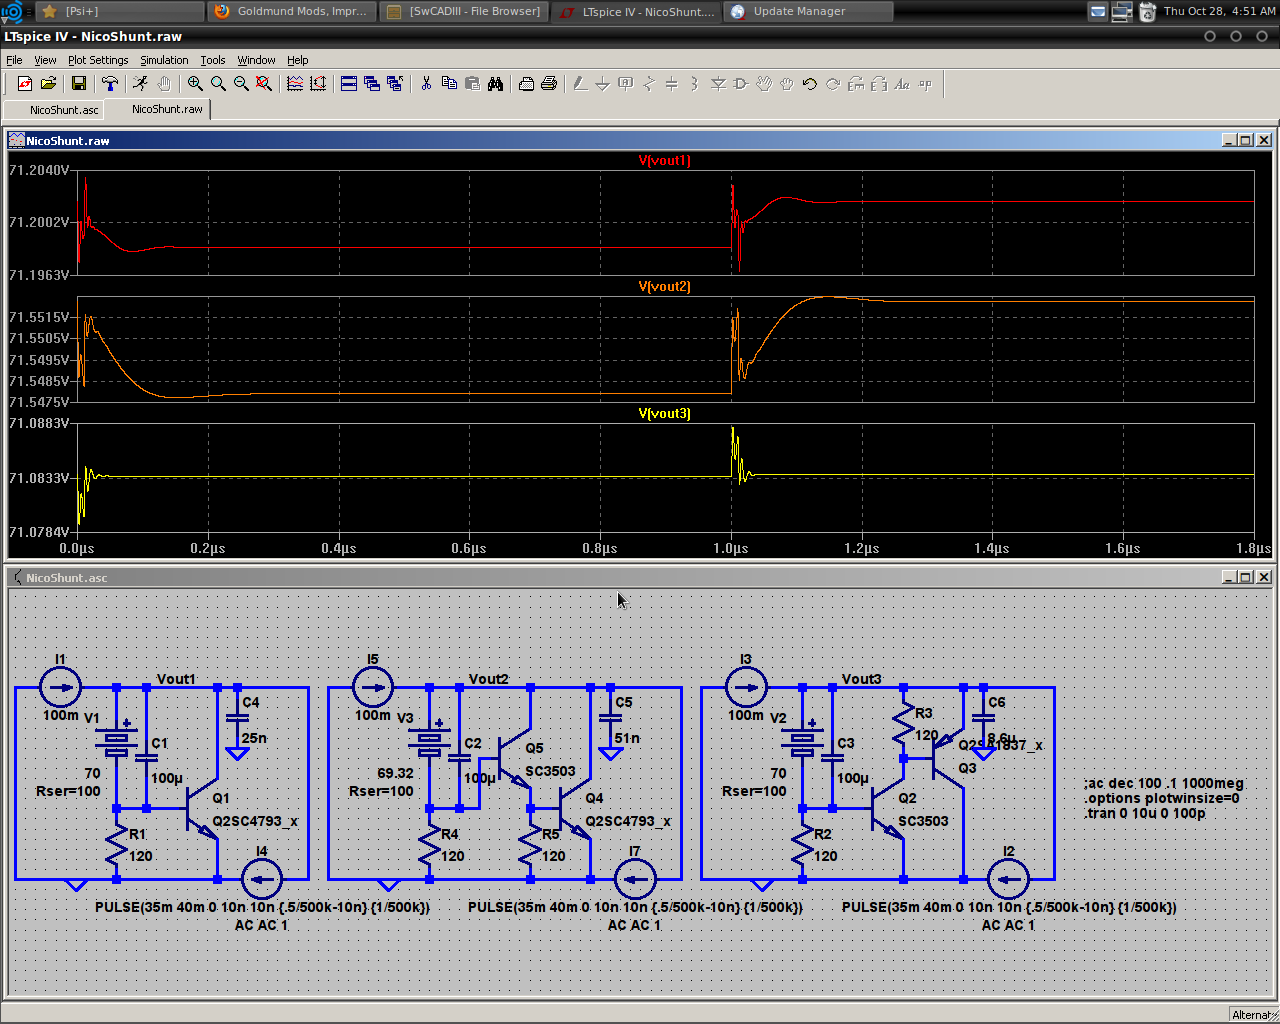Viewport: 1280px width, 1024px height.
Task: Click the V(vout1) trace label
Action: pos(664,161)
